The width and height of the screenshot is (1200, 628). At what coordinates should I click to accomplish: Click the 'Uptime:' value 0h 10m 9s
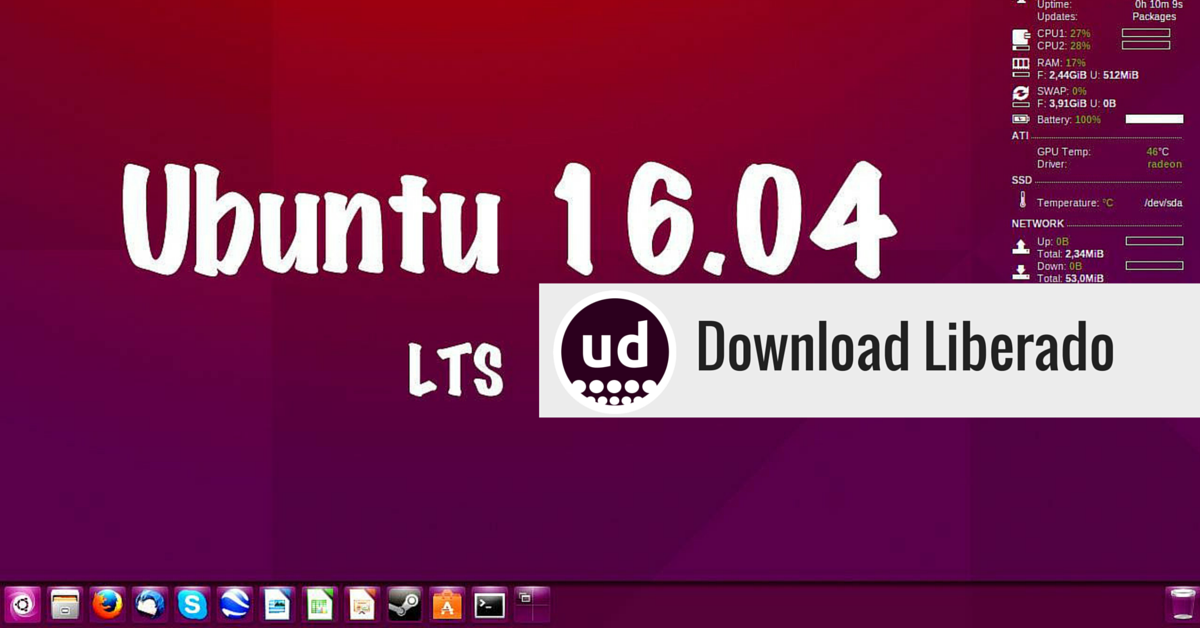[x=1158, y=5]
